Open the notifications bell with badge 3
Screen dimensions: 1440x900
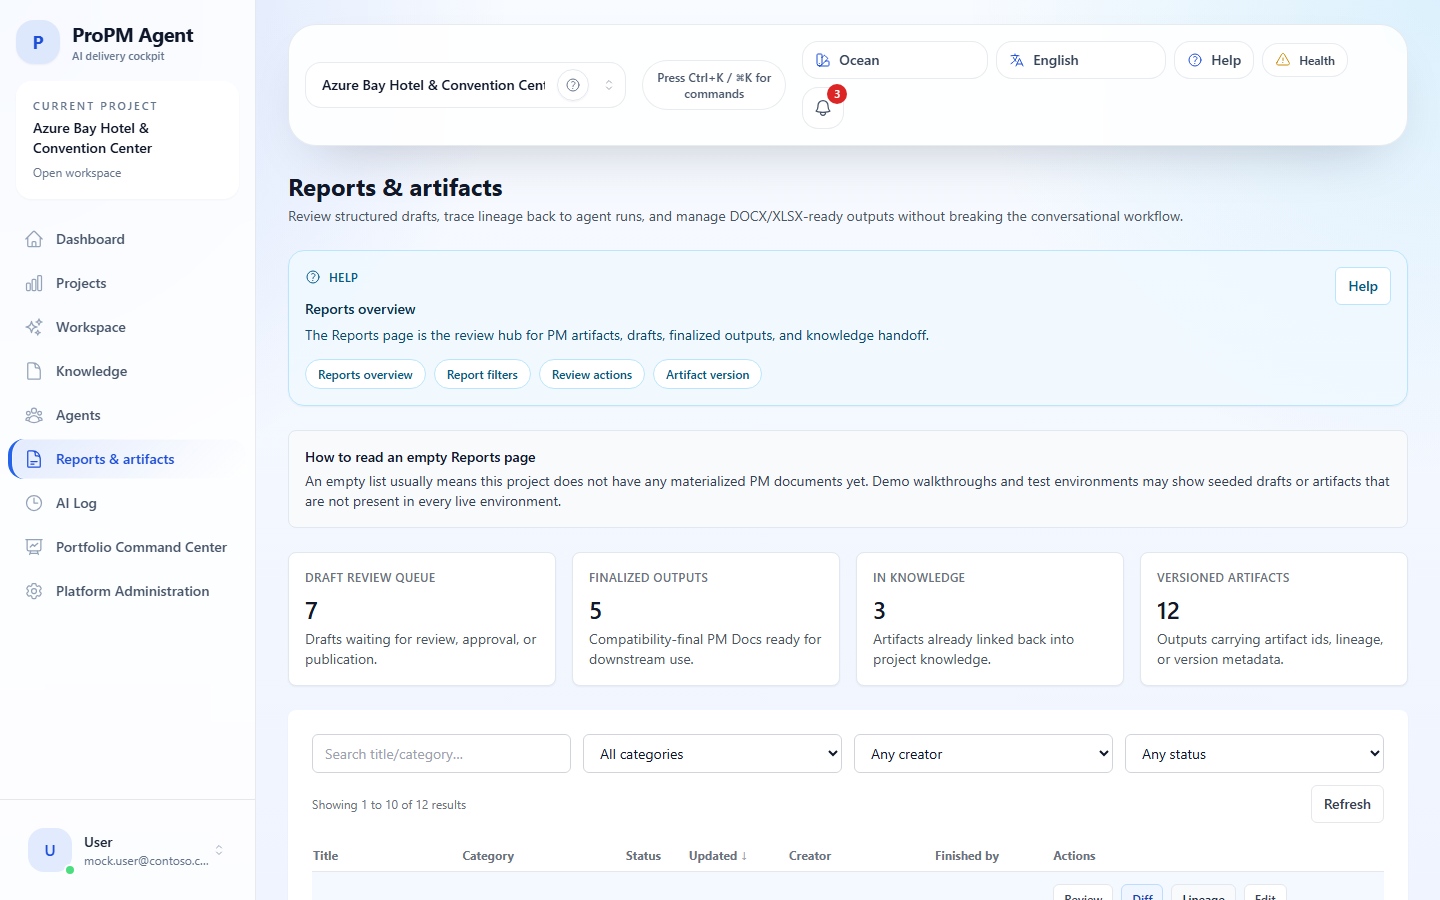click(x=822, y=107)
